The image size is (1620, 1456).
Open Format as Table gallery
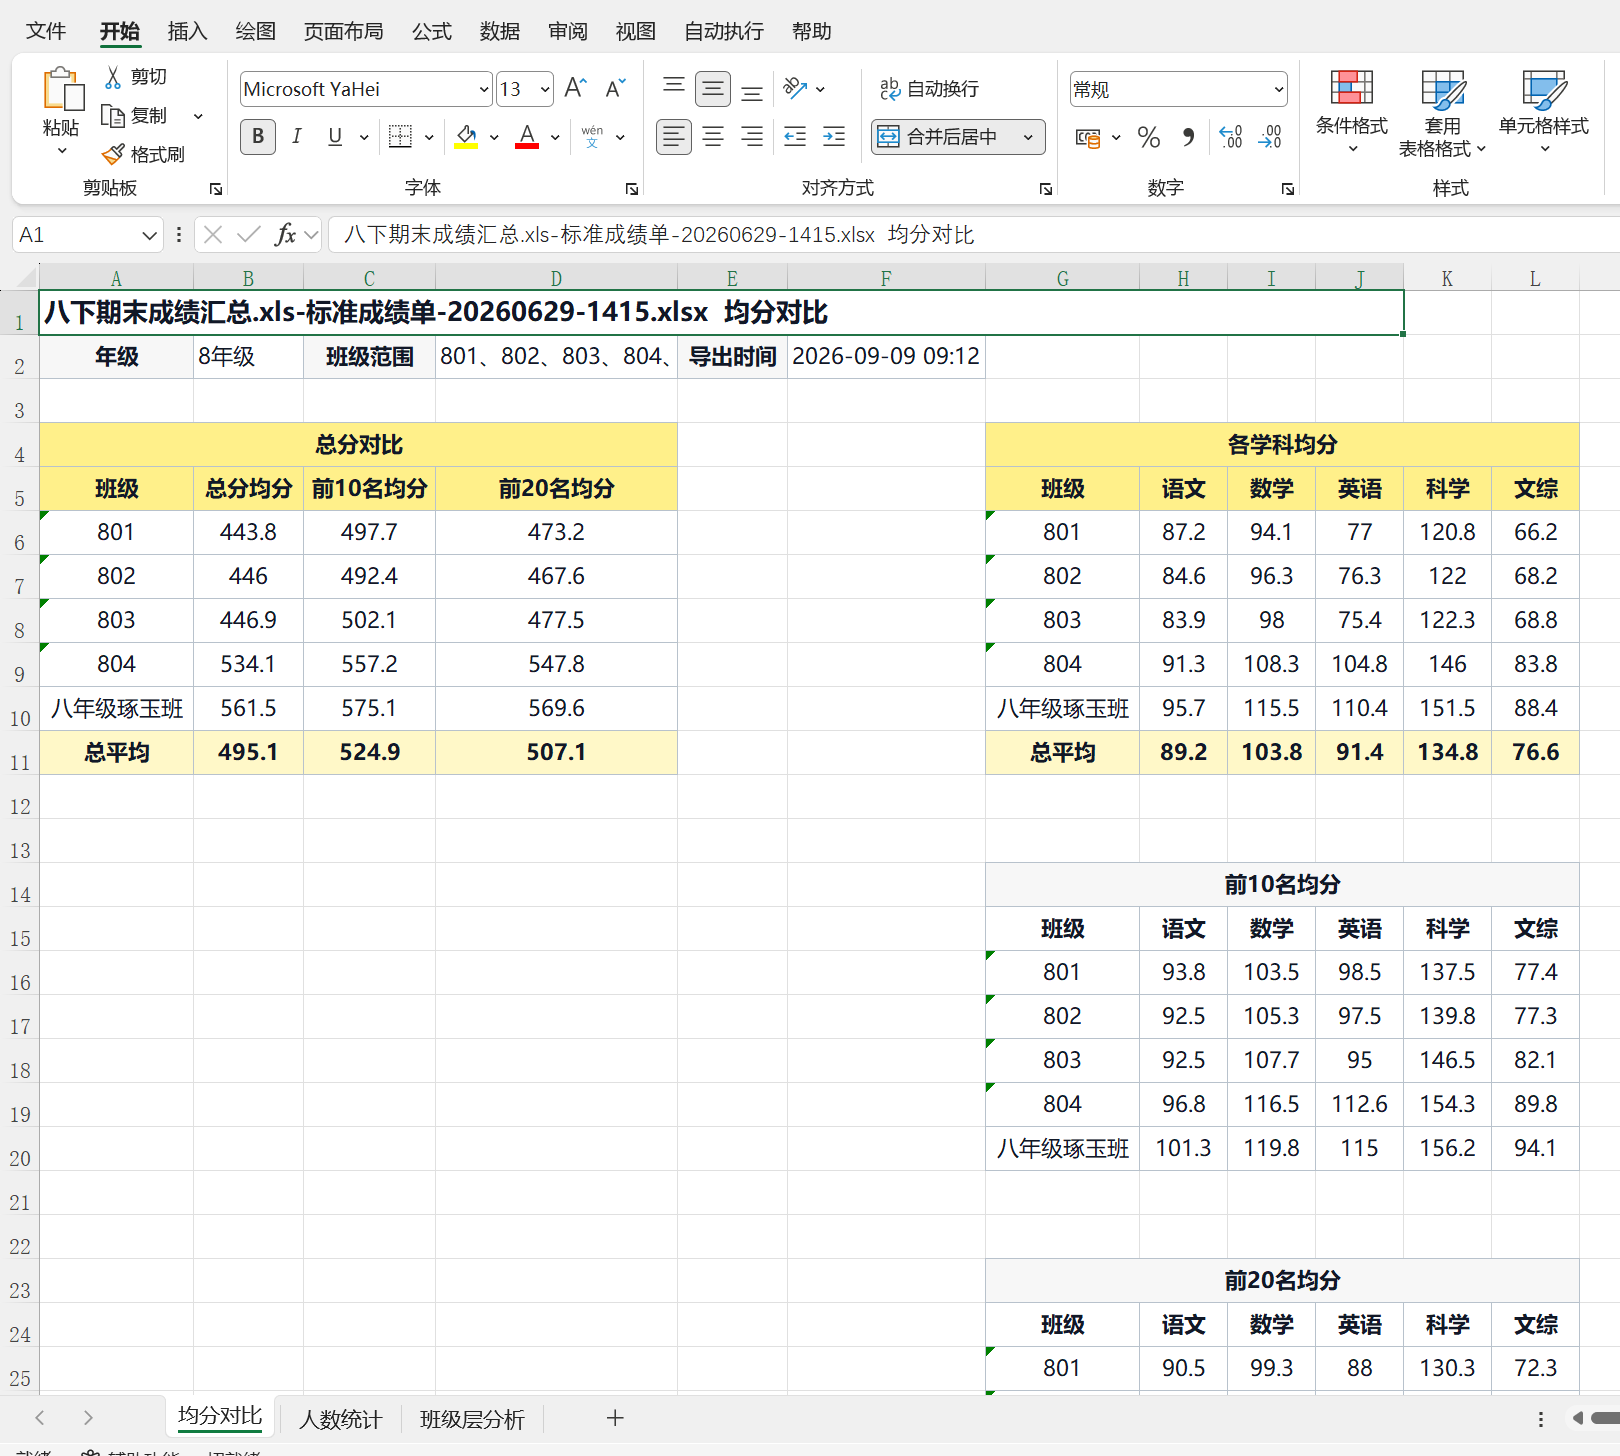coord(1442,112)
